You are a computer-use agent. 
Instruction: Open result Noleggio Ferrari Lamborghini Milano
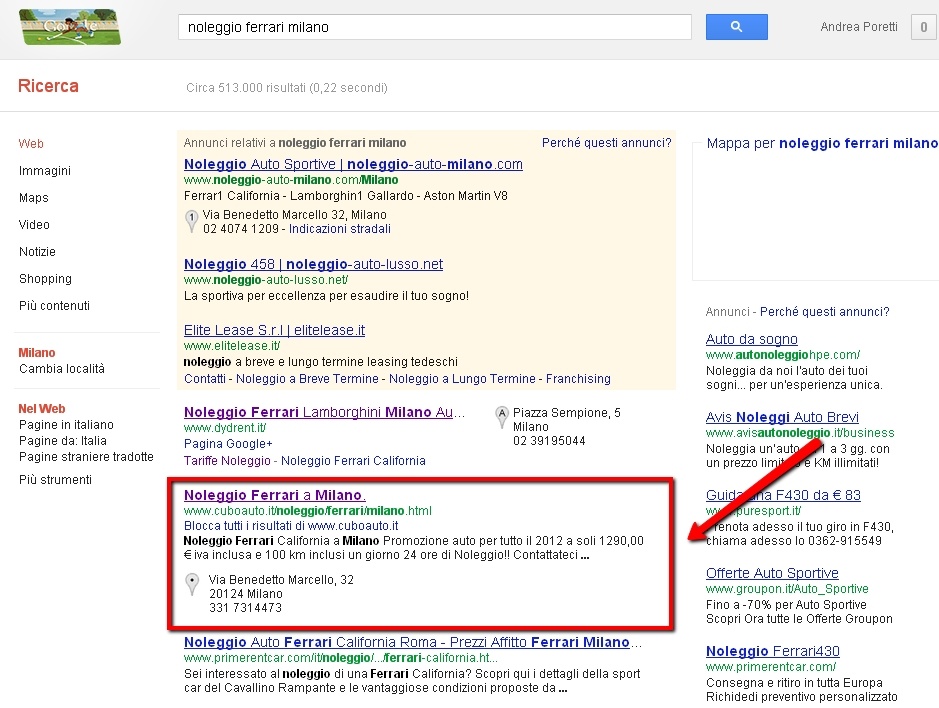pyautogui.click(x=324, y=412)
